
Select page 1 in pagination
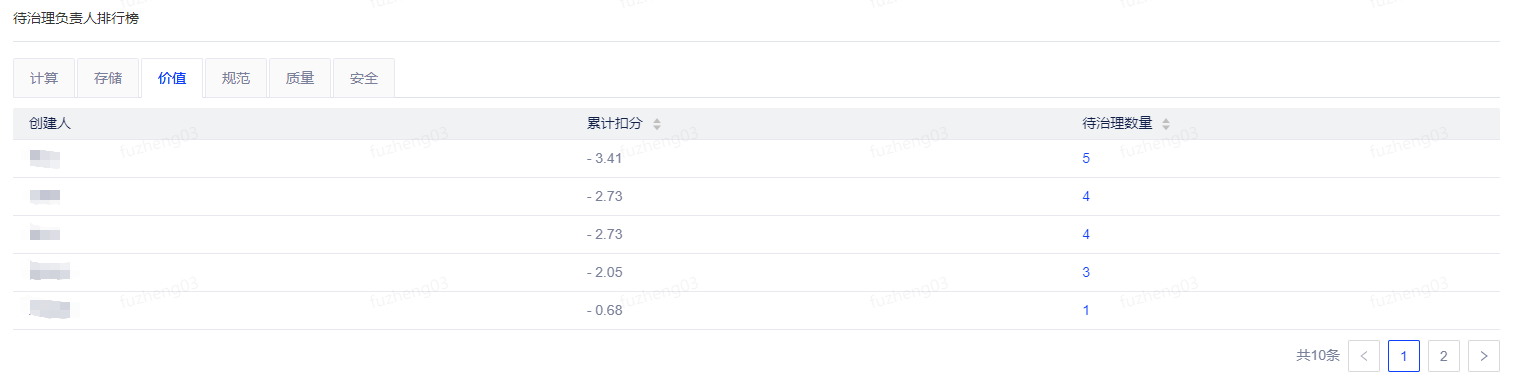[1404, 355]
